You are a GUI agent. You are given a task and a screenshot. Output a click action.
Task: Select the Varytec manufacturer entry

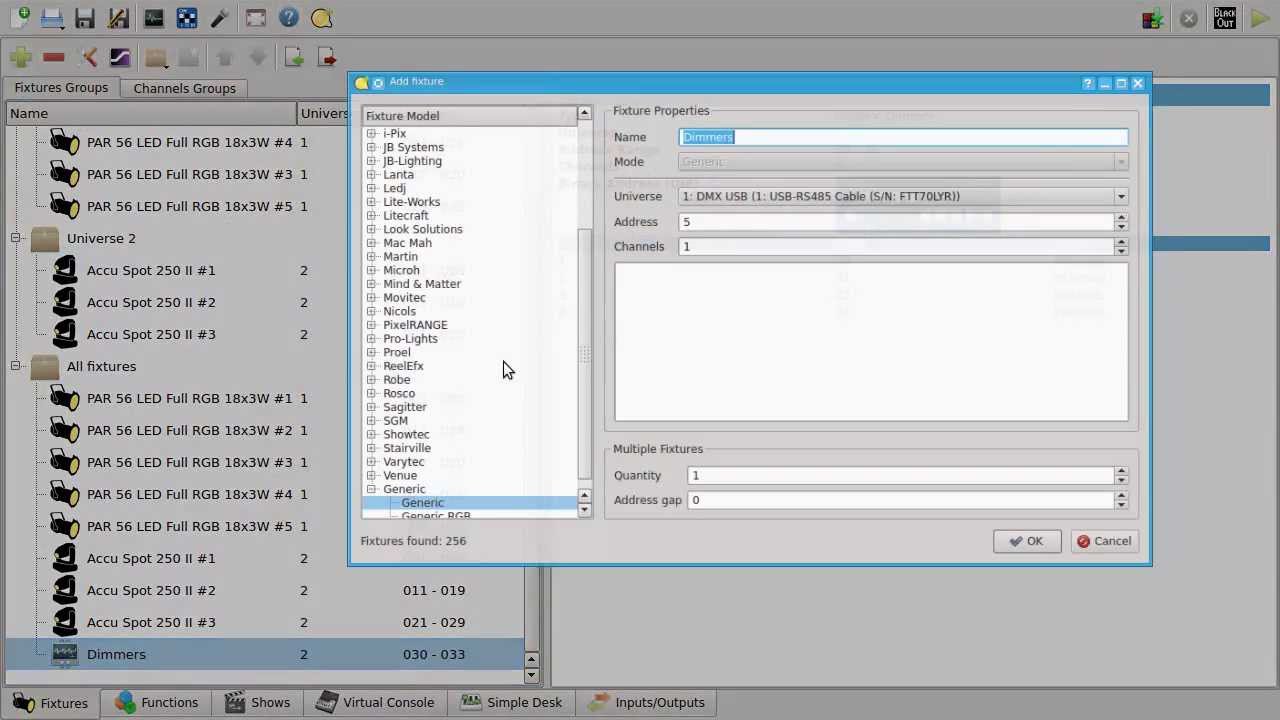[x=403, y=462]
